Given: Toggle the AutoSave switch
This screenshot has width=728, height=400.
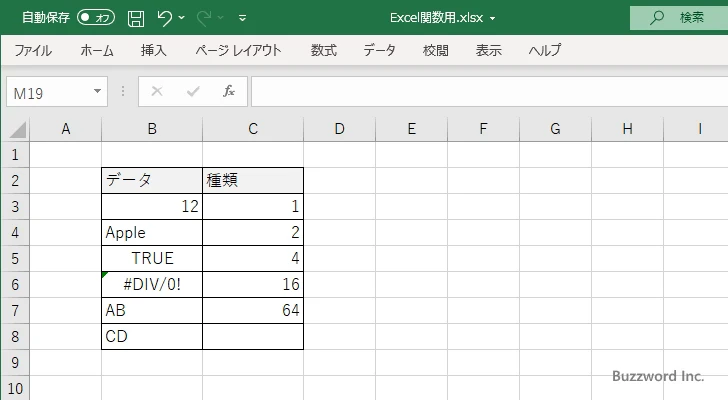Looking at the screenshot, I should tap(96, 18).
